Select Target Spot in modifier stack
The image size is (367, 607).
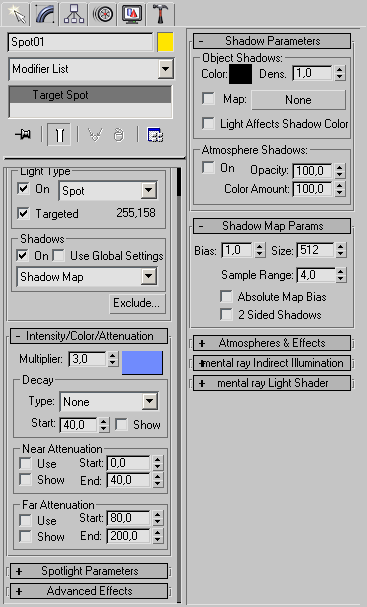(x=90, y=95)
